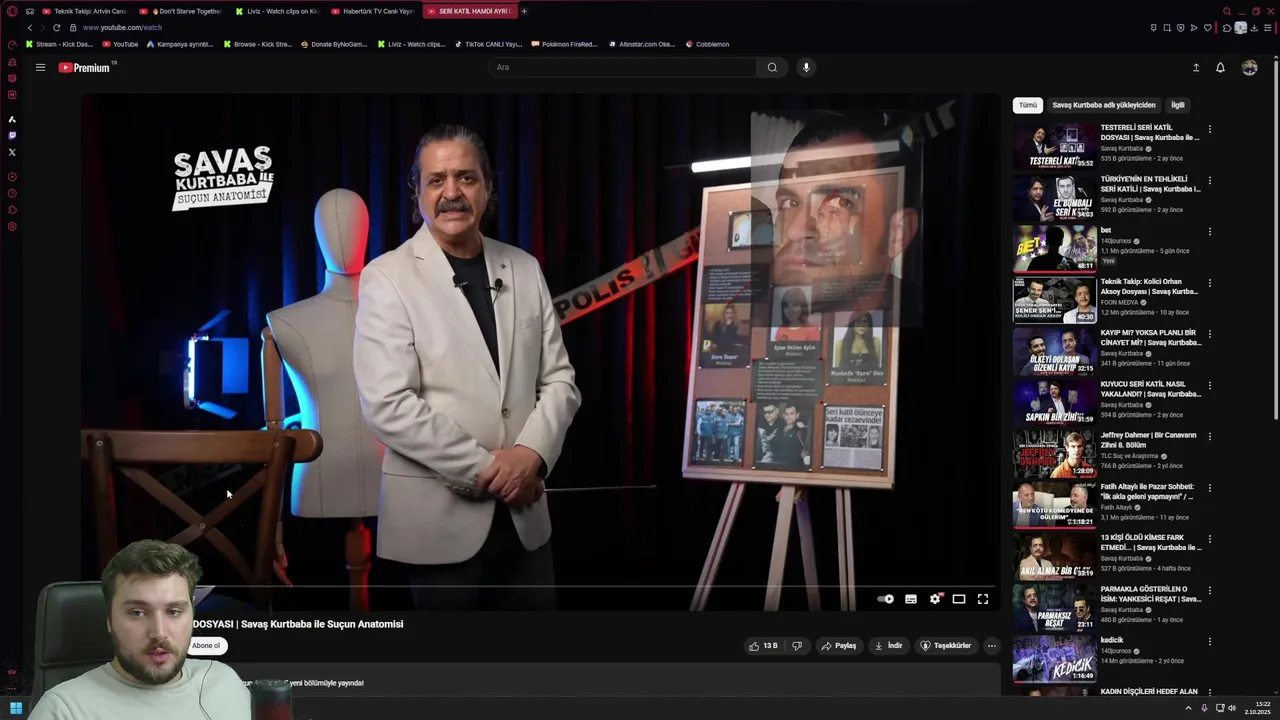Select Savaş Kurtbaba adlı yükleyiciden chip
This screenshot has width=1280, height=720.
(x=1104, y=105)
